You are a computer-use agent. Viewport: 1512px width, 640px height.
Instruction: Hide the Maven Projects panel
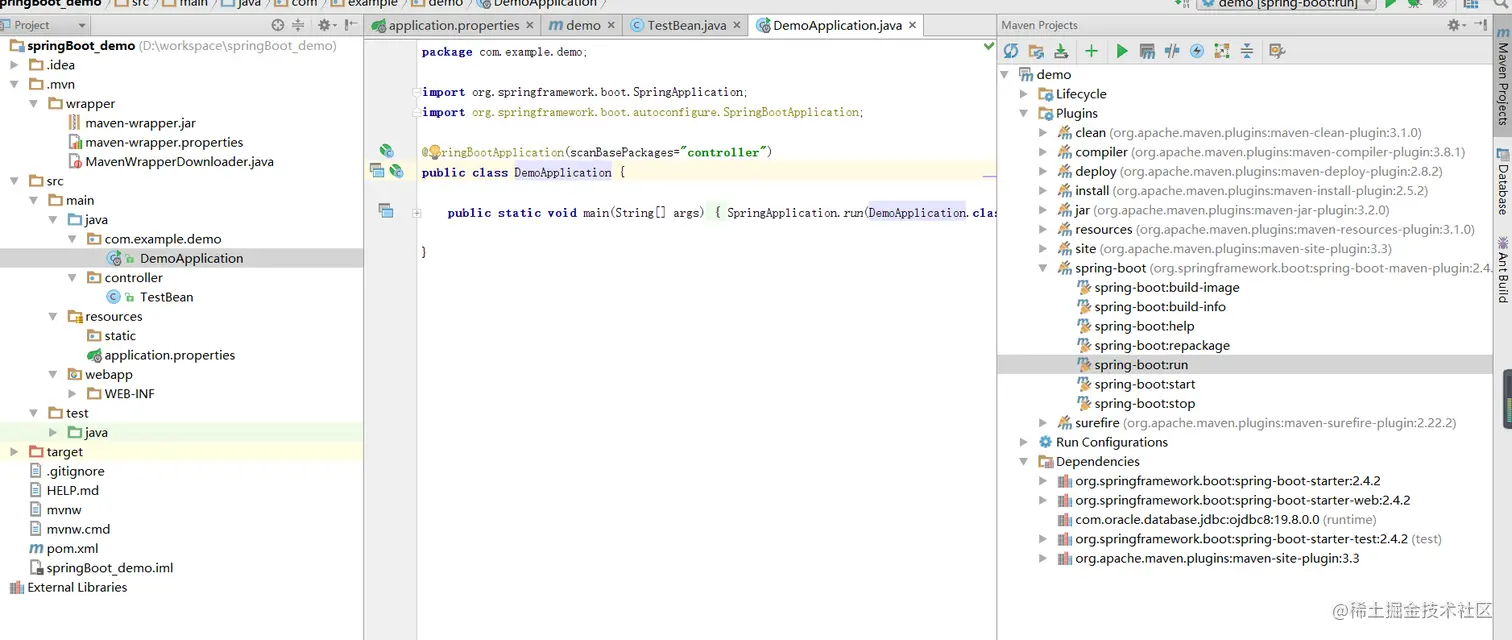pyautogui.click(x=1480, y=25)
